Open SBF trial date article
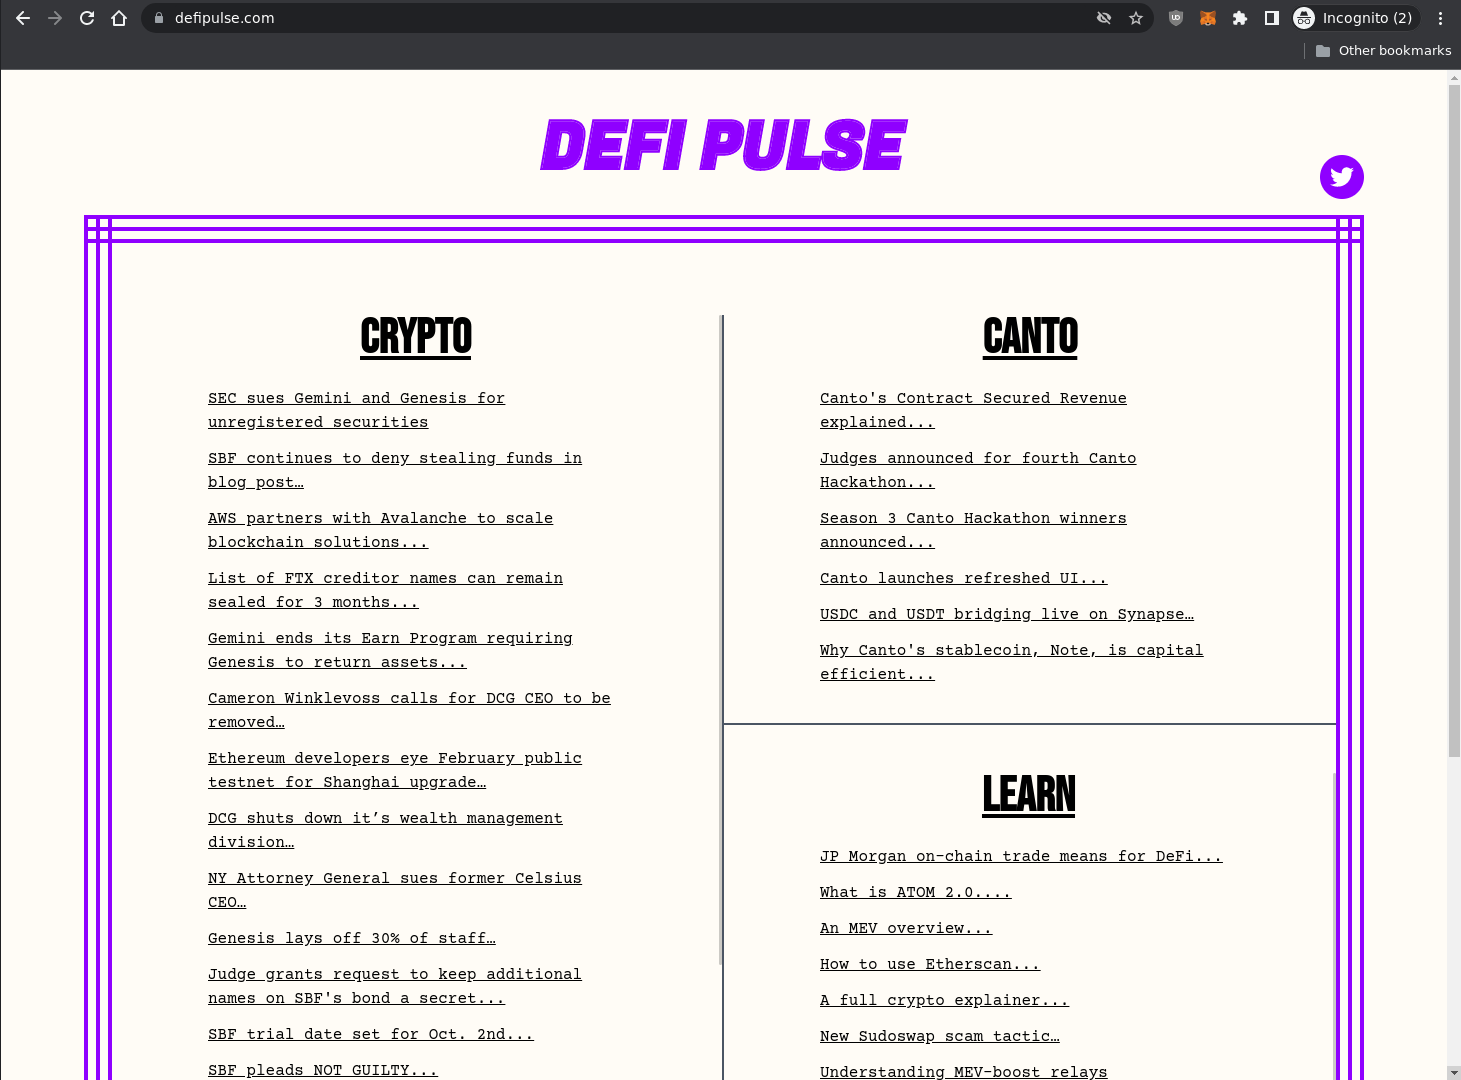Screen dimensions: 1461x1080 371,1034
